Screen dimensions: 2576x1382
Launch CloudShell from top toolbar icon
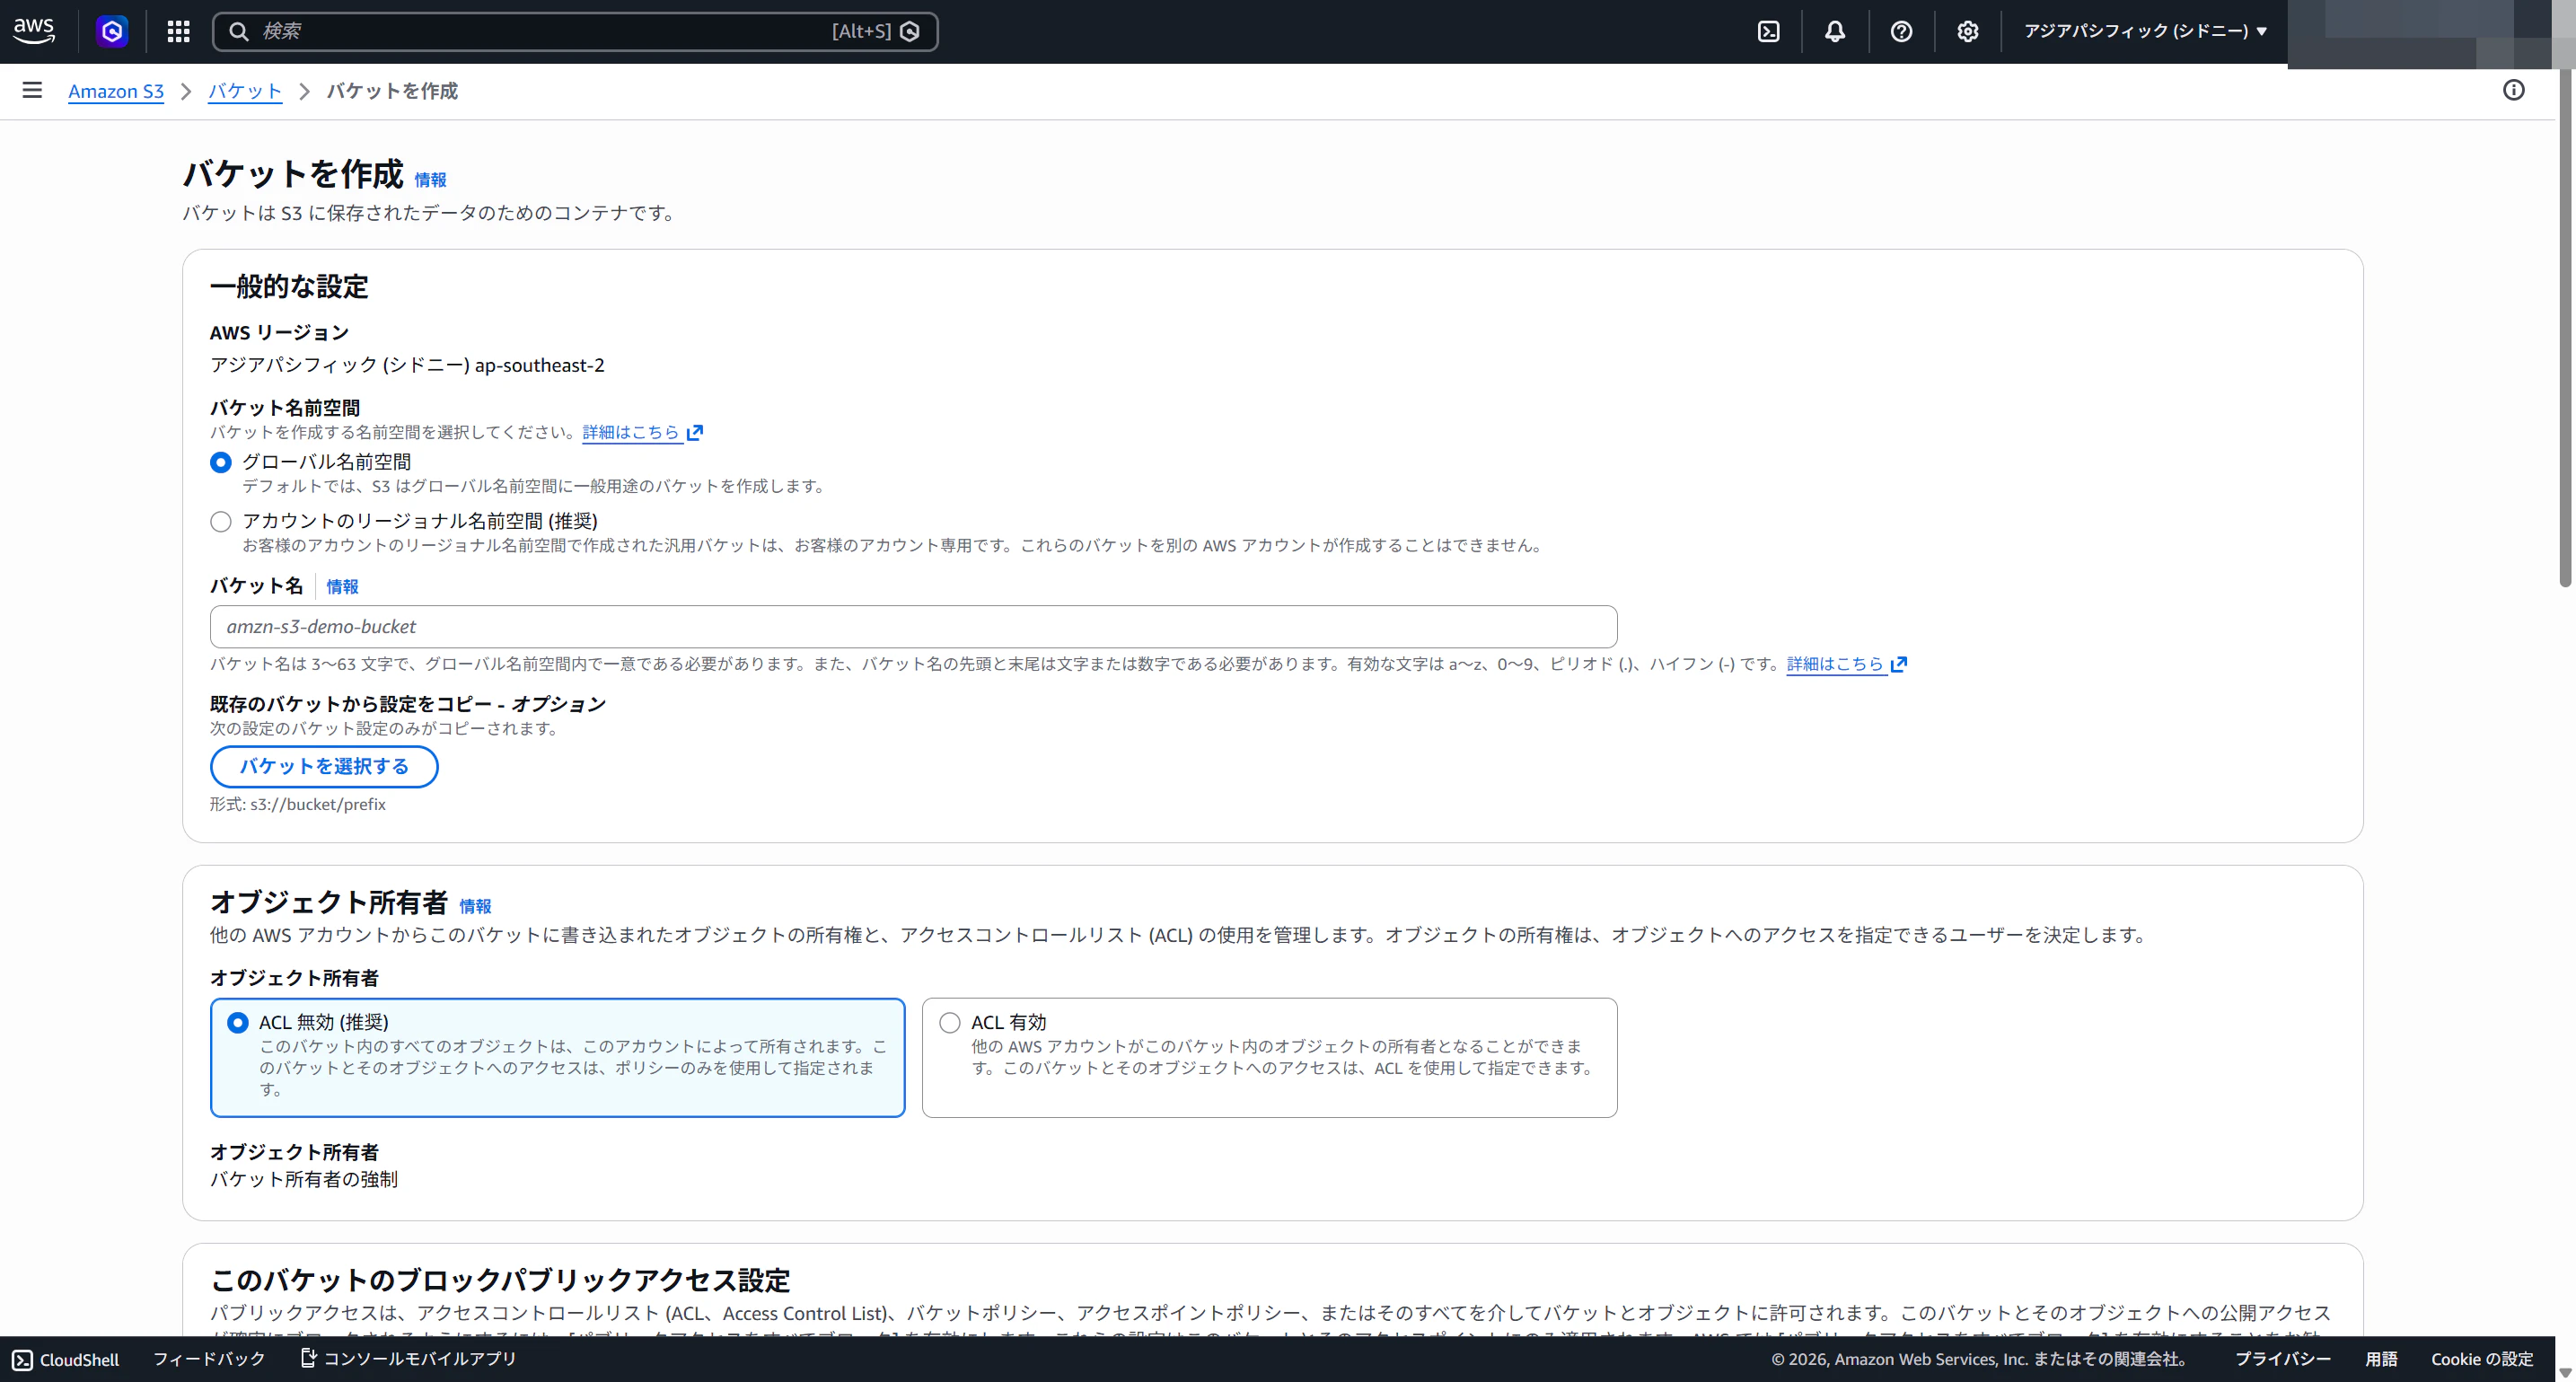point(1768,31)
